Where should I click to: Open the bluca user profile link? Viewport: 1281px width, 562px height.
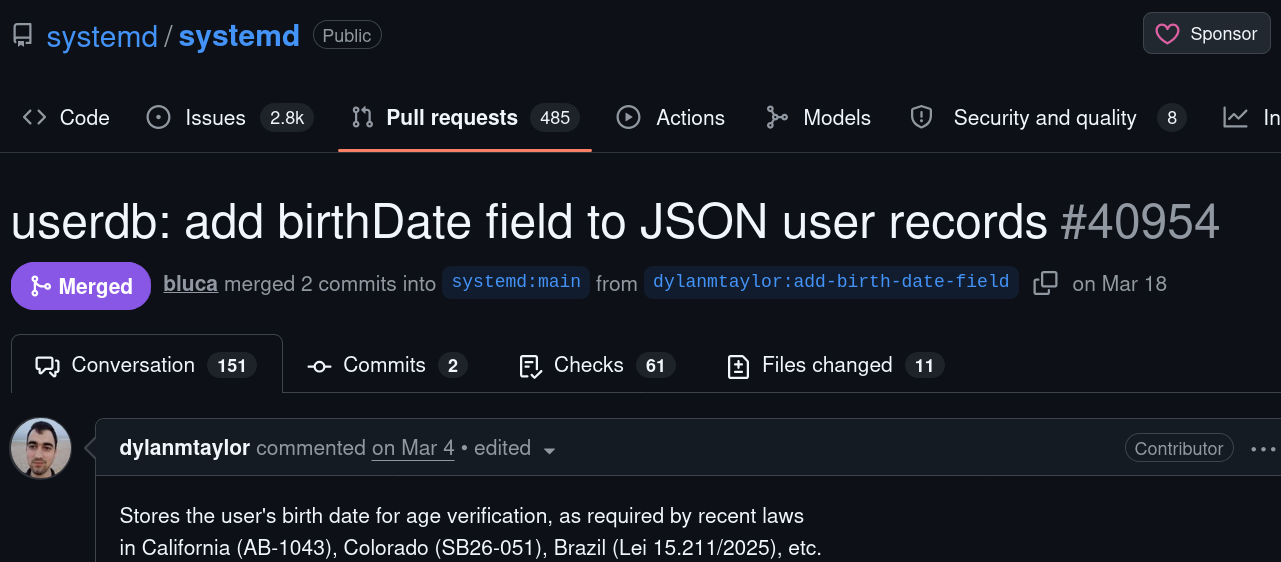(190, 283)
